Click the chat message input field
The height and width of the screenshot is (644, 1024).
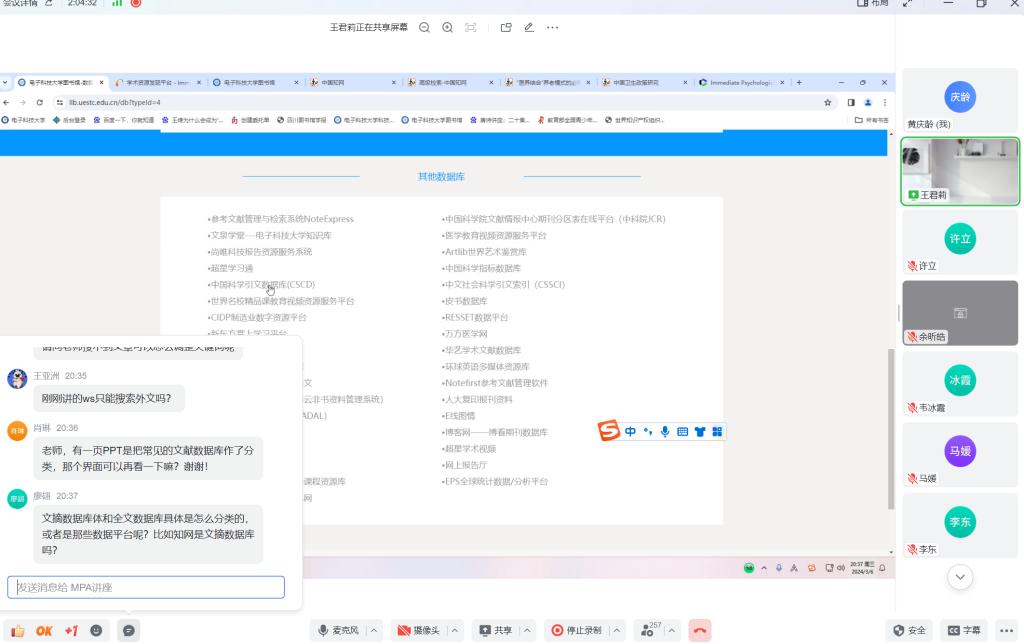coord(146,587)
